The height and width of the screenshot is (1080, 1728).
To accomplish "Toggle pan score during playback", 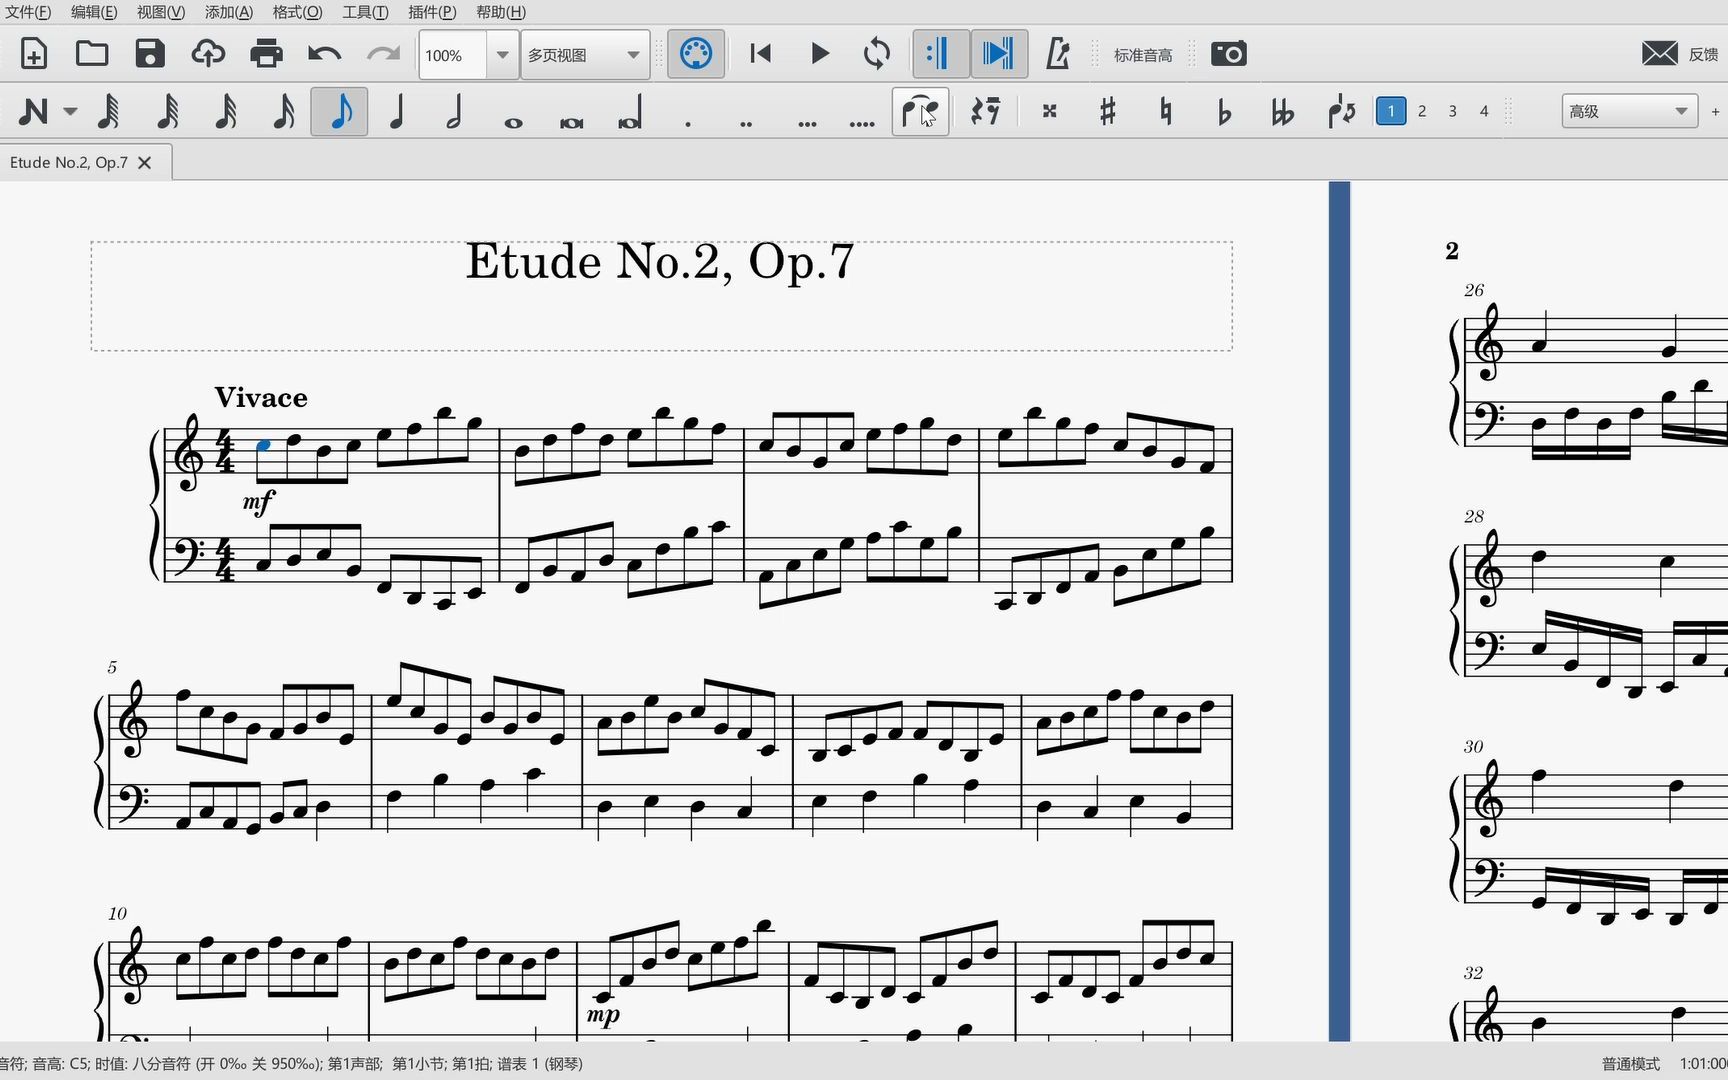I will [x=998, y=54].
